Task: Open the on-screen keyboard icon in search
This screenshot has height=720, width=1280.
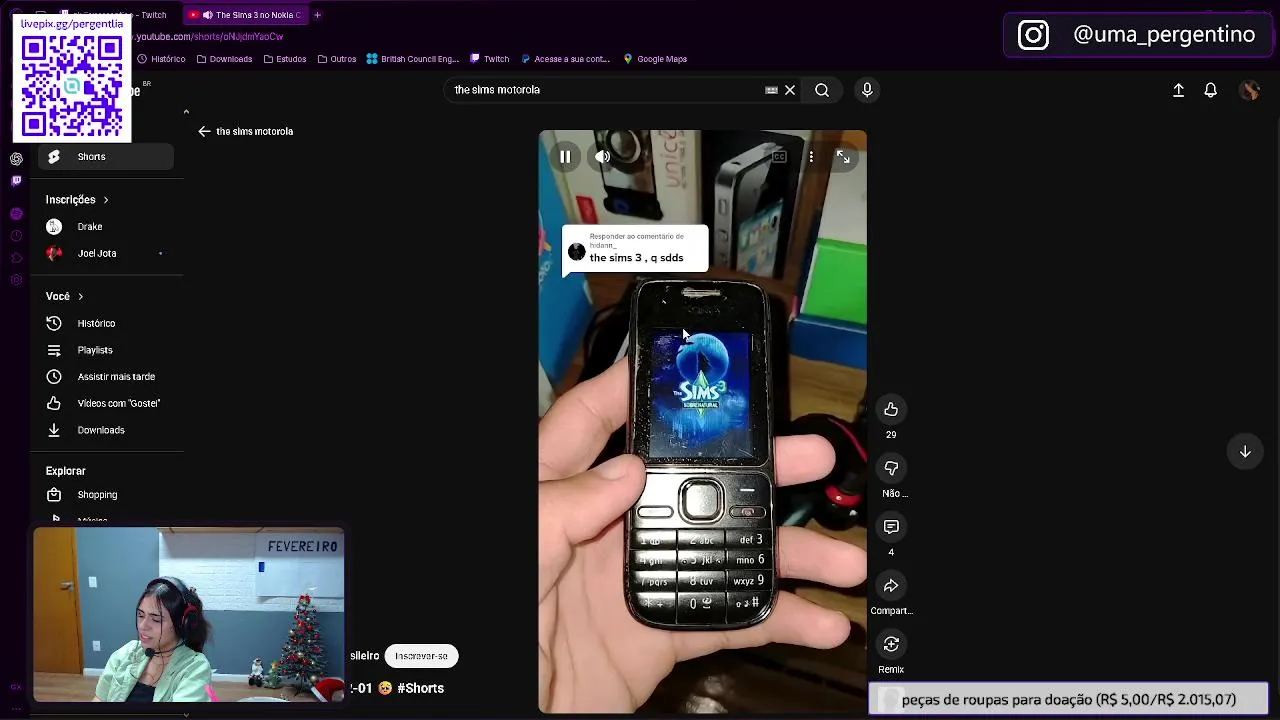Action: click(x=771, y=90)
